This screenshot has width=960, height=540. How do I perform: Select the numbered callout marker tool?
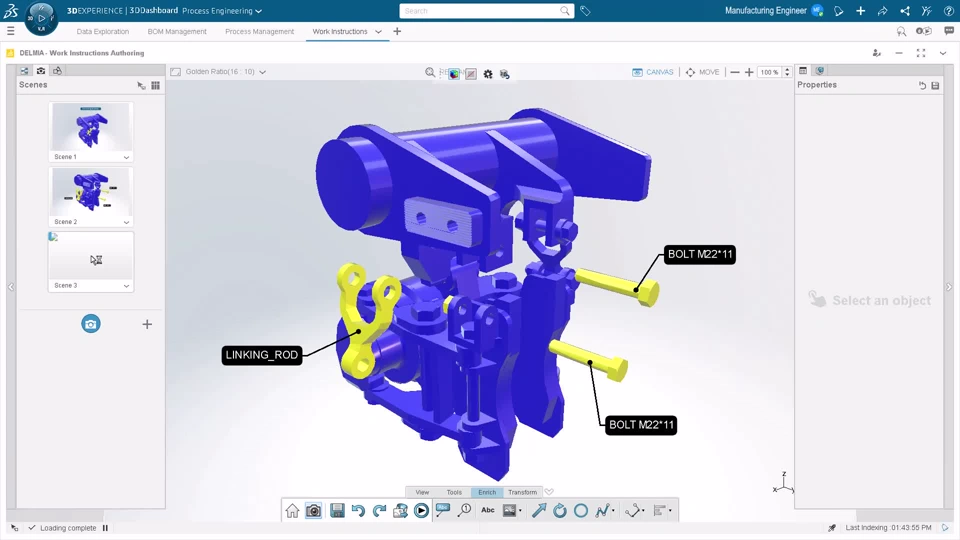[x=465, y=511]
